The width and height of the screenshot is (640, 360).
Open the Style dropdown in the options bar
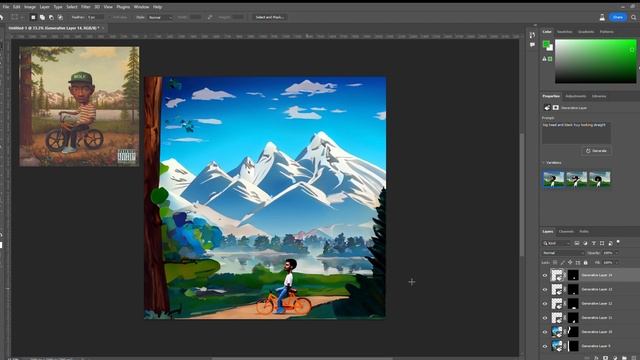[x=160, y=18]
